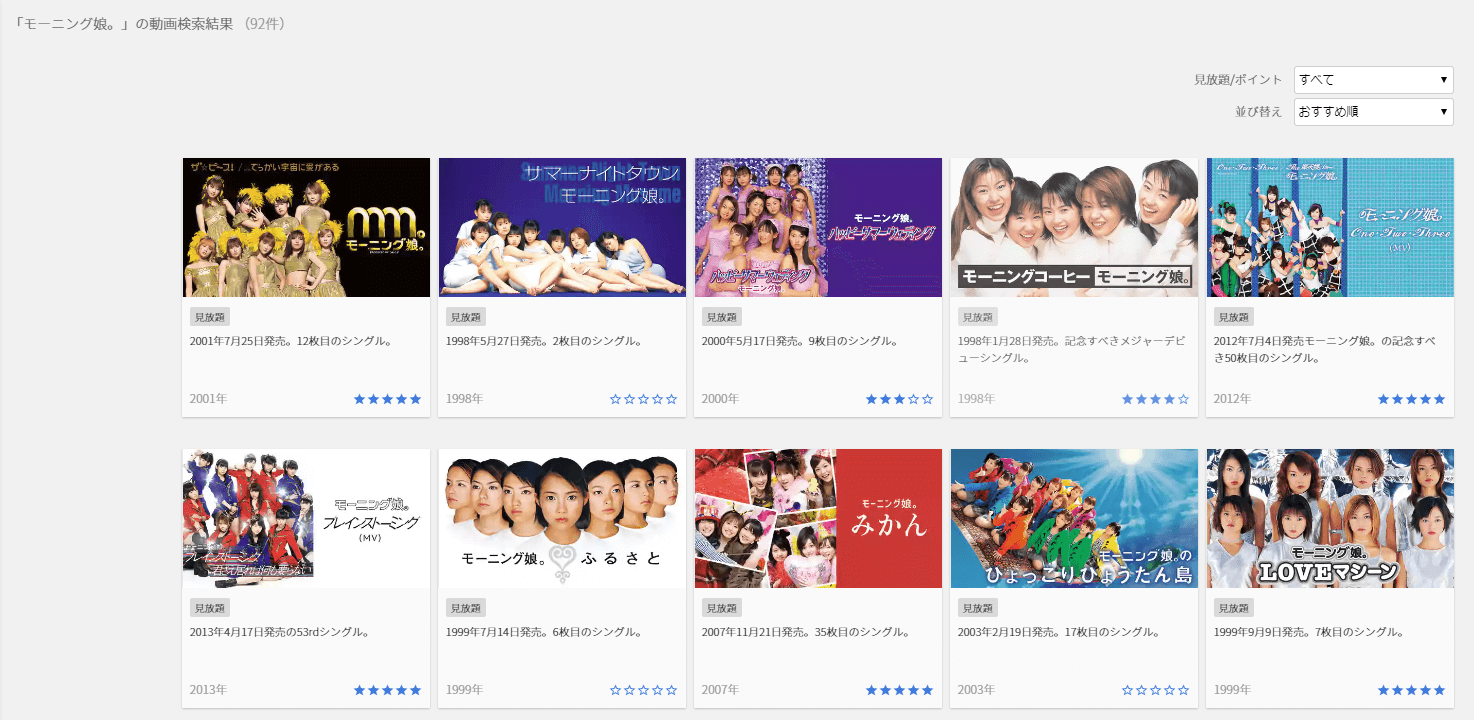Click the 2013年 year label
The height and width of the screenshot is (720, 1474).
click(208, 690)
